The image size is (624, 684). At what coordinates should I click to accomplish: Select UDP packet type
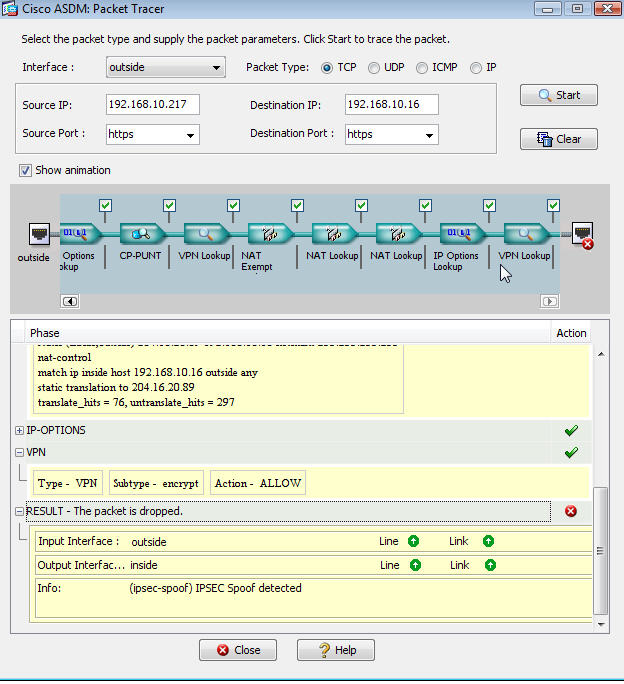pyautogui.click(x=374, y=68)
